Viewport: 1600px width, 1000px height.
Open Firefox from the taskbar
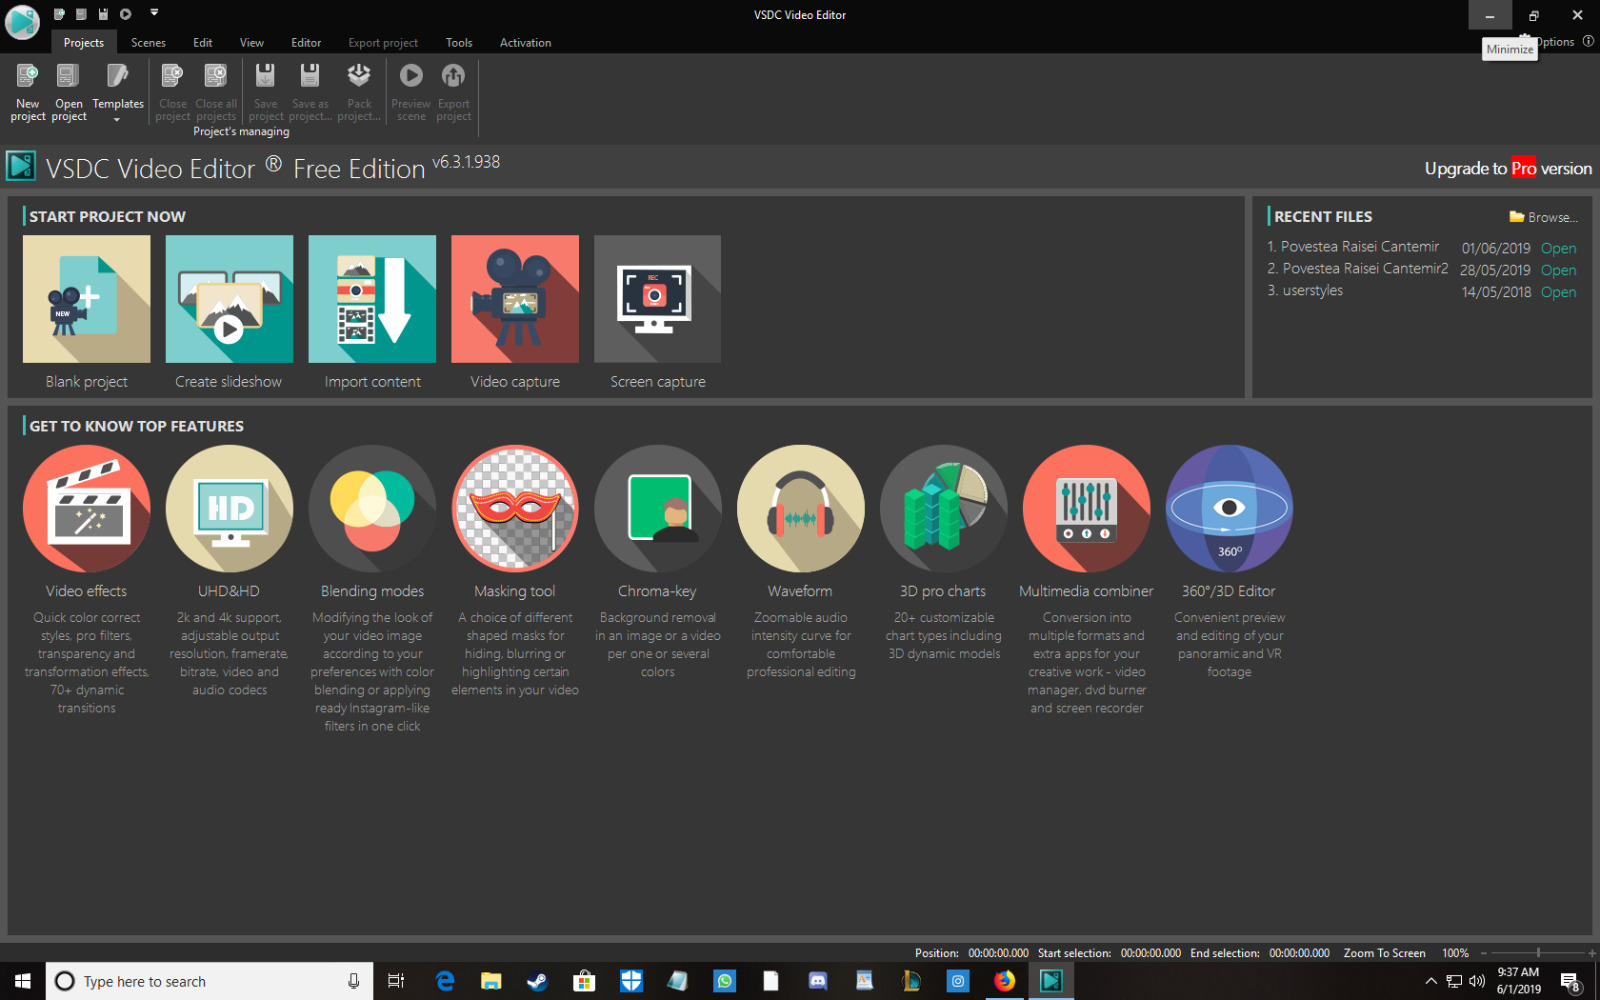tap(1004, 981)
